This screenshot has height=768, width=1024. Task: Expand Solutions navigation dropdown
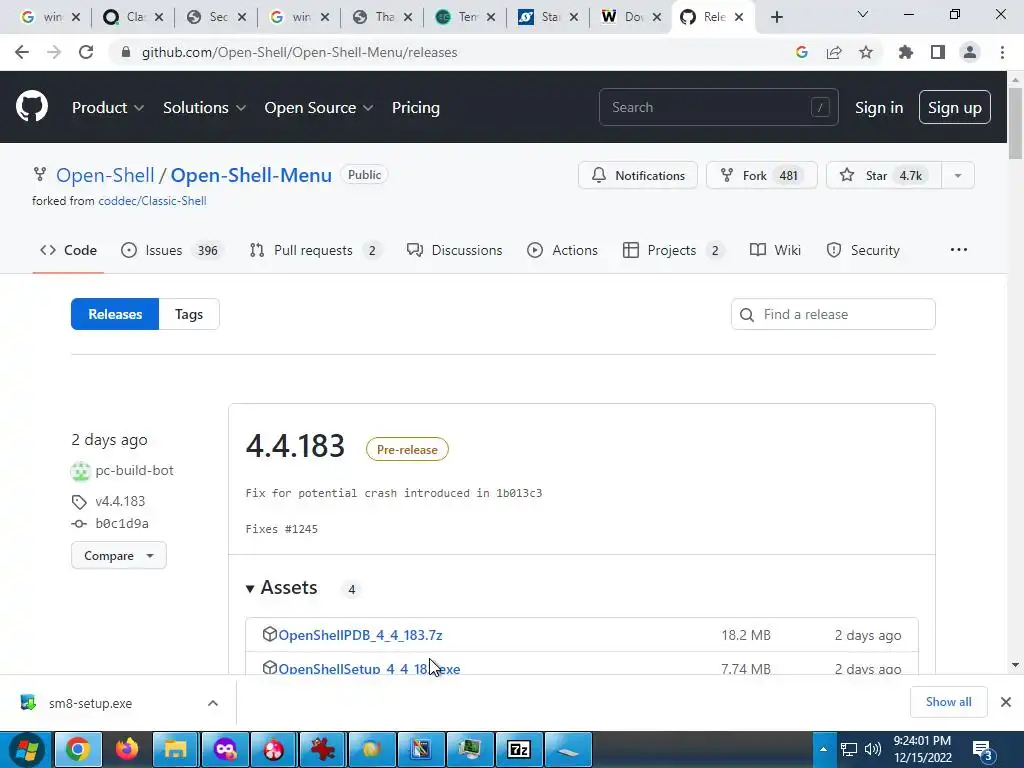coord(204,108)
